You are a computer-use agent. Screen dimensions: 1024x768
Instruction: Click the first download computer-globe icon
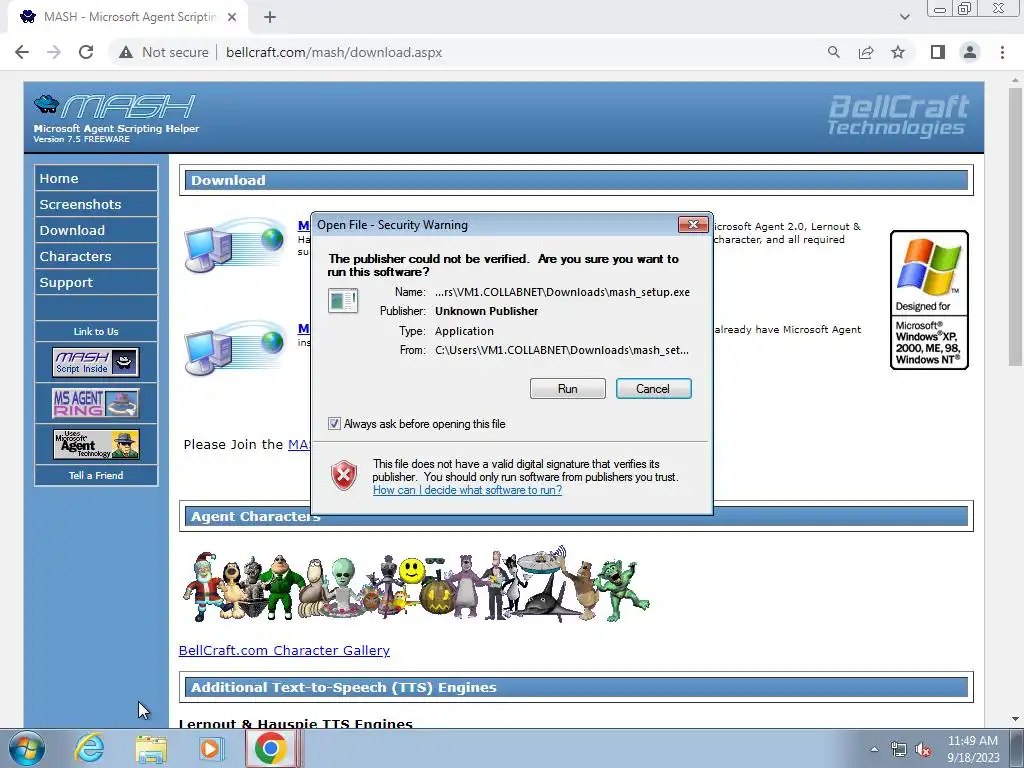pos(234,245)
